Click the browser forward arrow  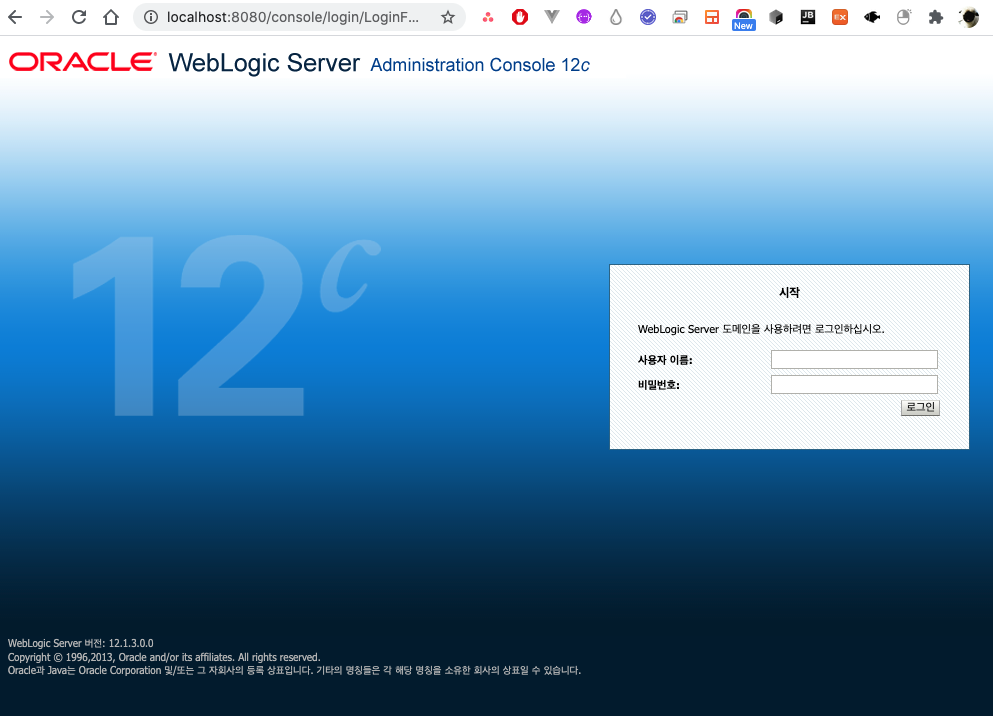[47, 17]
